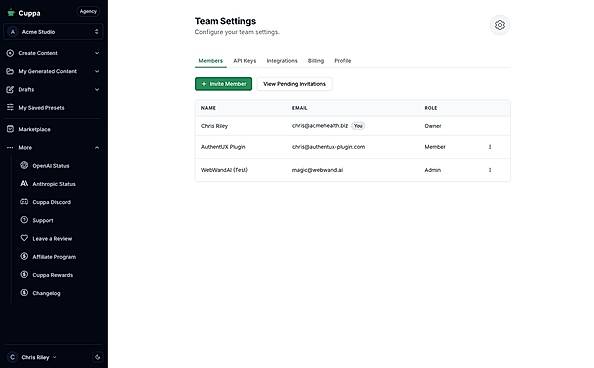Click View Pending Invitations button
This screenshot has width=594, height=368.
pos(294,84)
